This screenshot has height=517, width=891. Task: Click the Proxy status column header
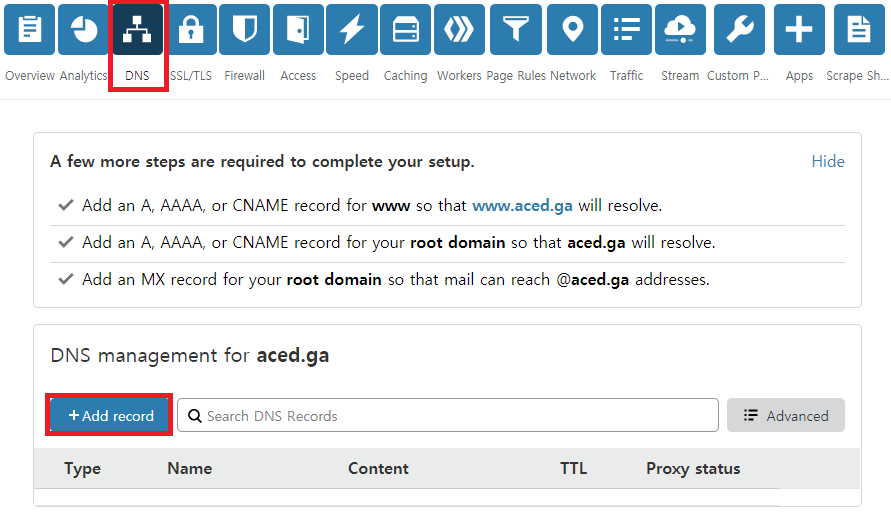pyautogui.click(x=693, y=469)
